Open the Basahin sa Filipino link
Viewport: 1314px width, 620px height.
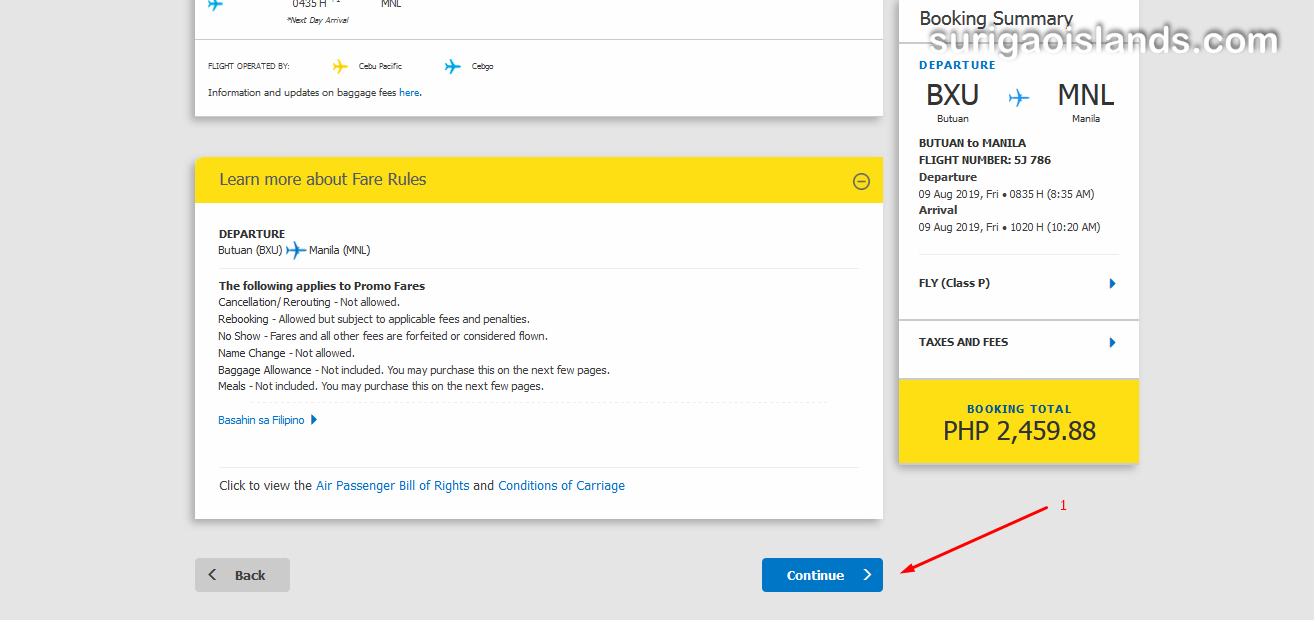coord(267,420)
